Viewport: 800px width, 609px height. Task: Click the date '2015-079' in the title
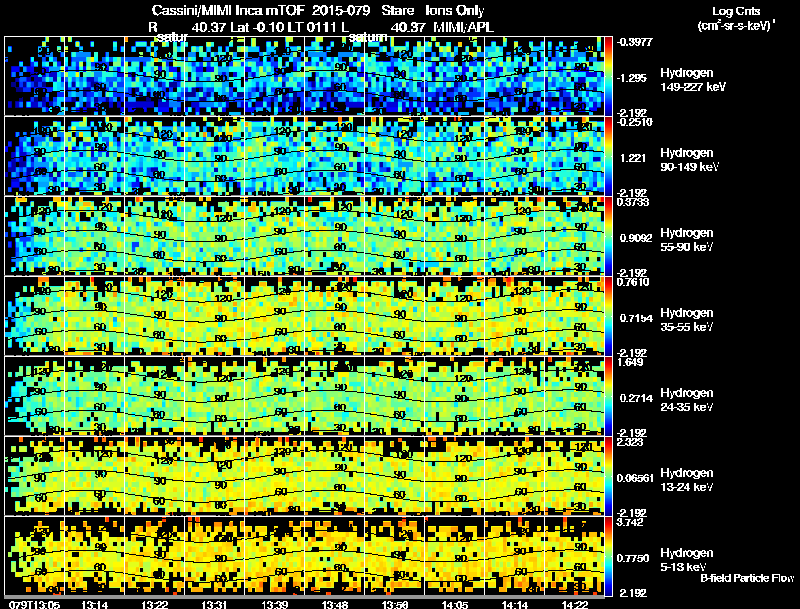[x=339, y=11]
